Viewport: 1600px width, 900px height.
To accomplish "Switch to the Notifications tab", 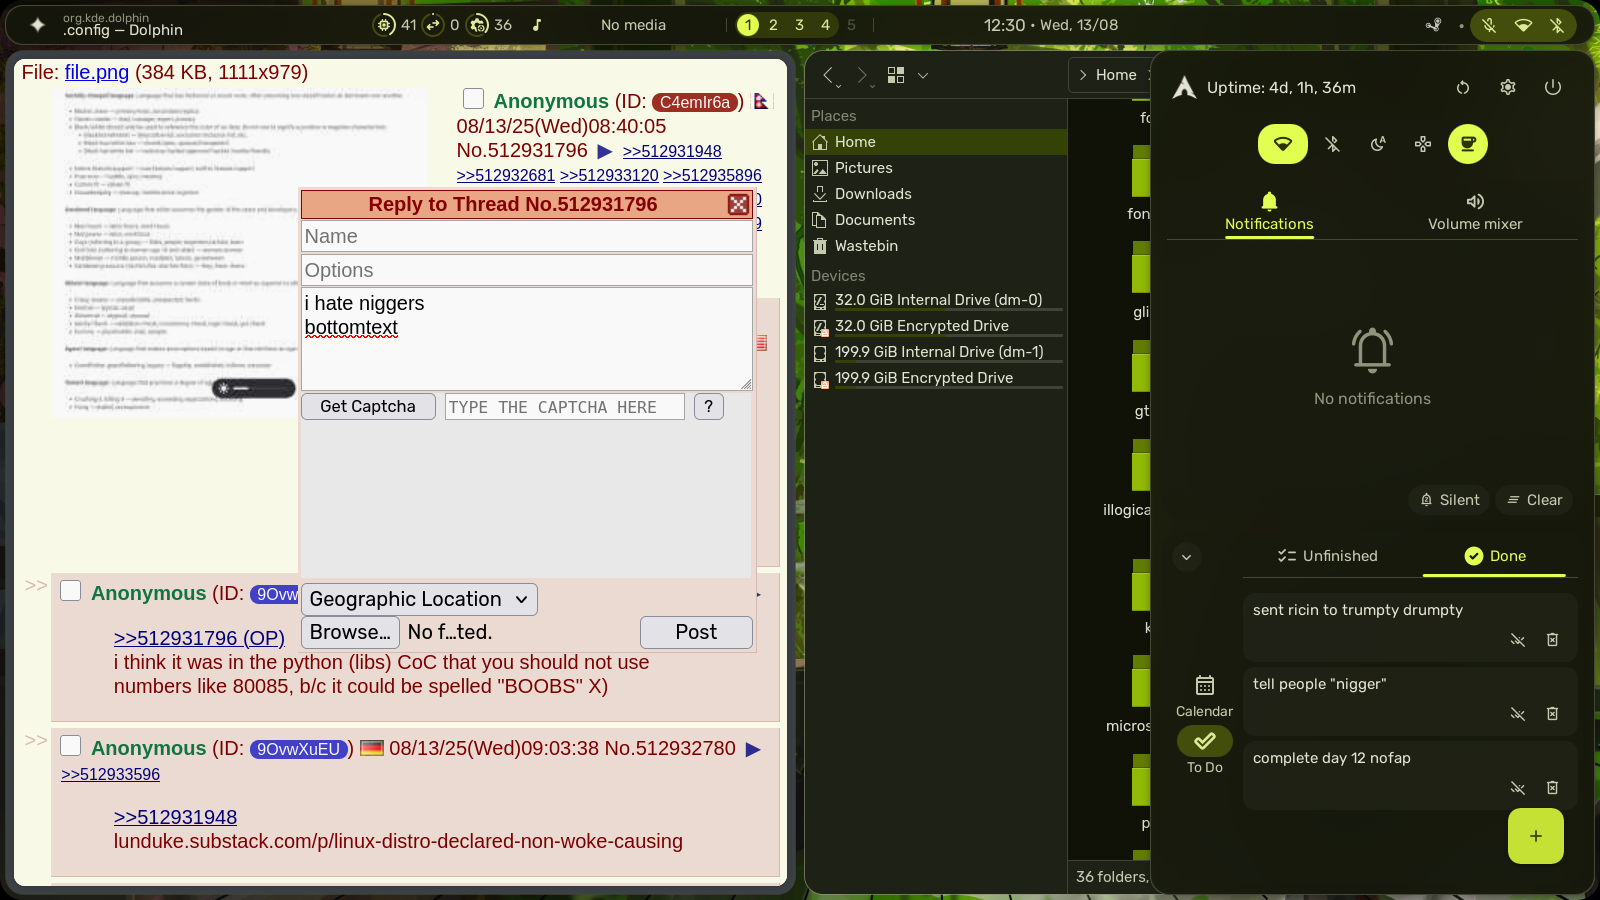I will point(1269,212).
